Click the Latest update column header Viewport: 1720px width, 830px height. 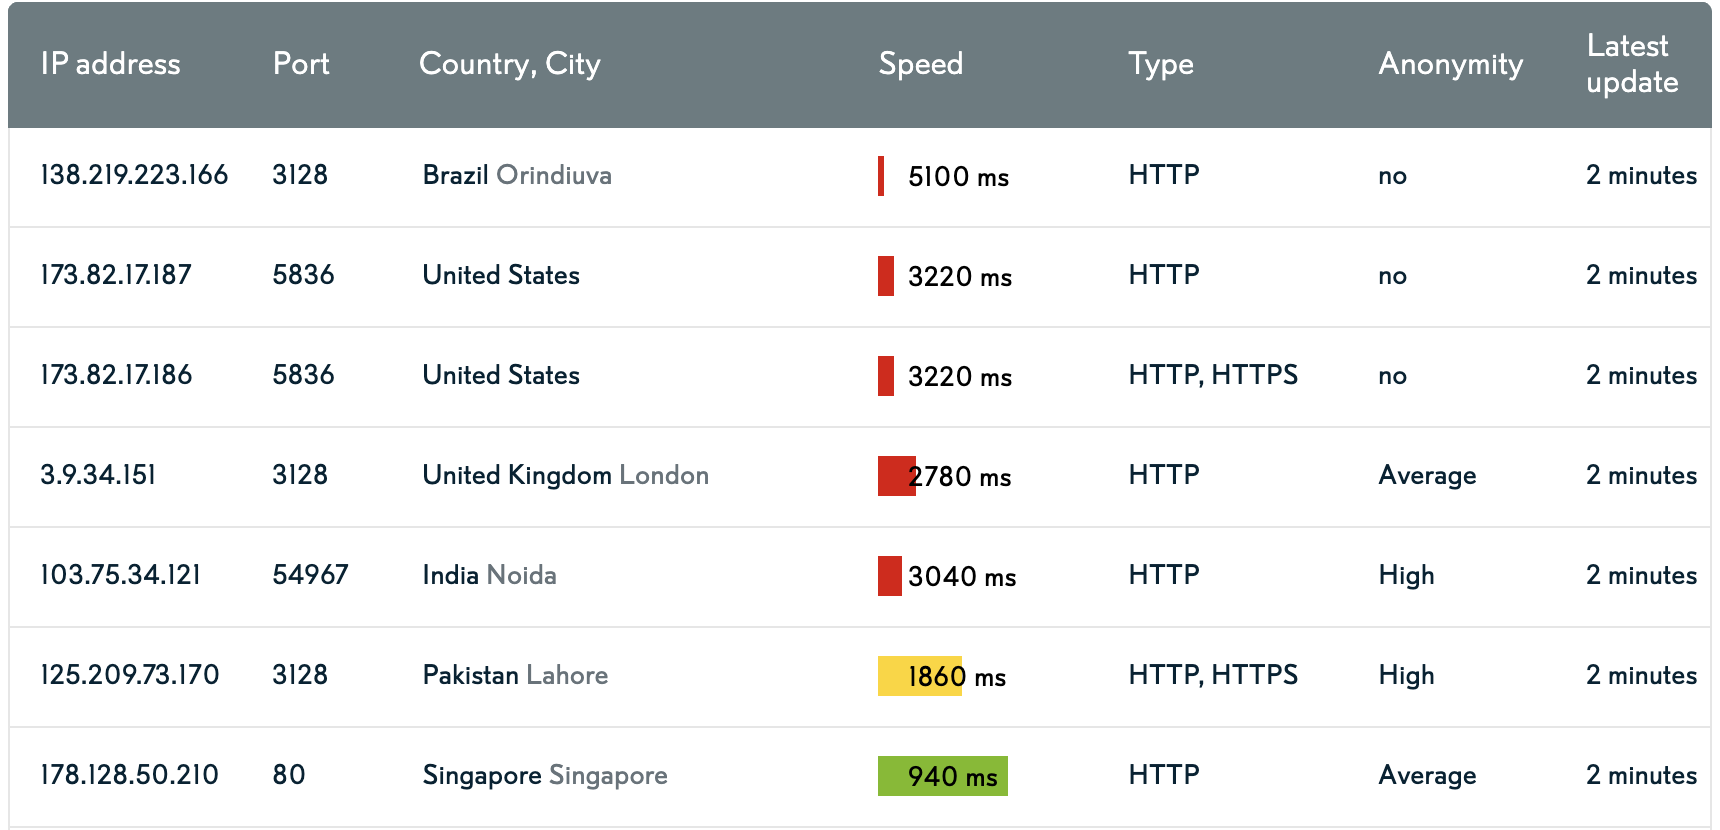(x=1631, y=64)
